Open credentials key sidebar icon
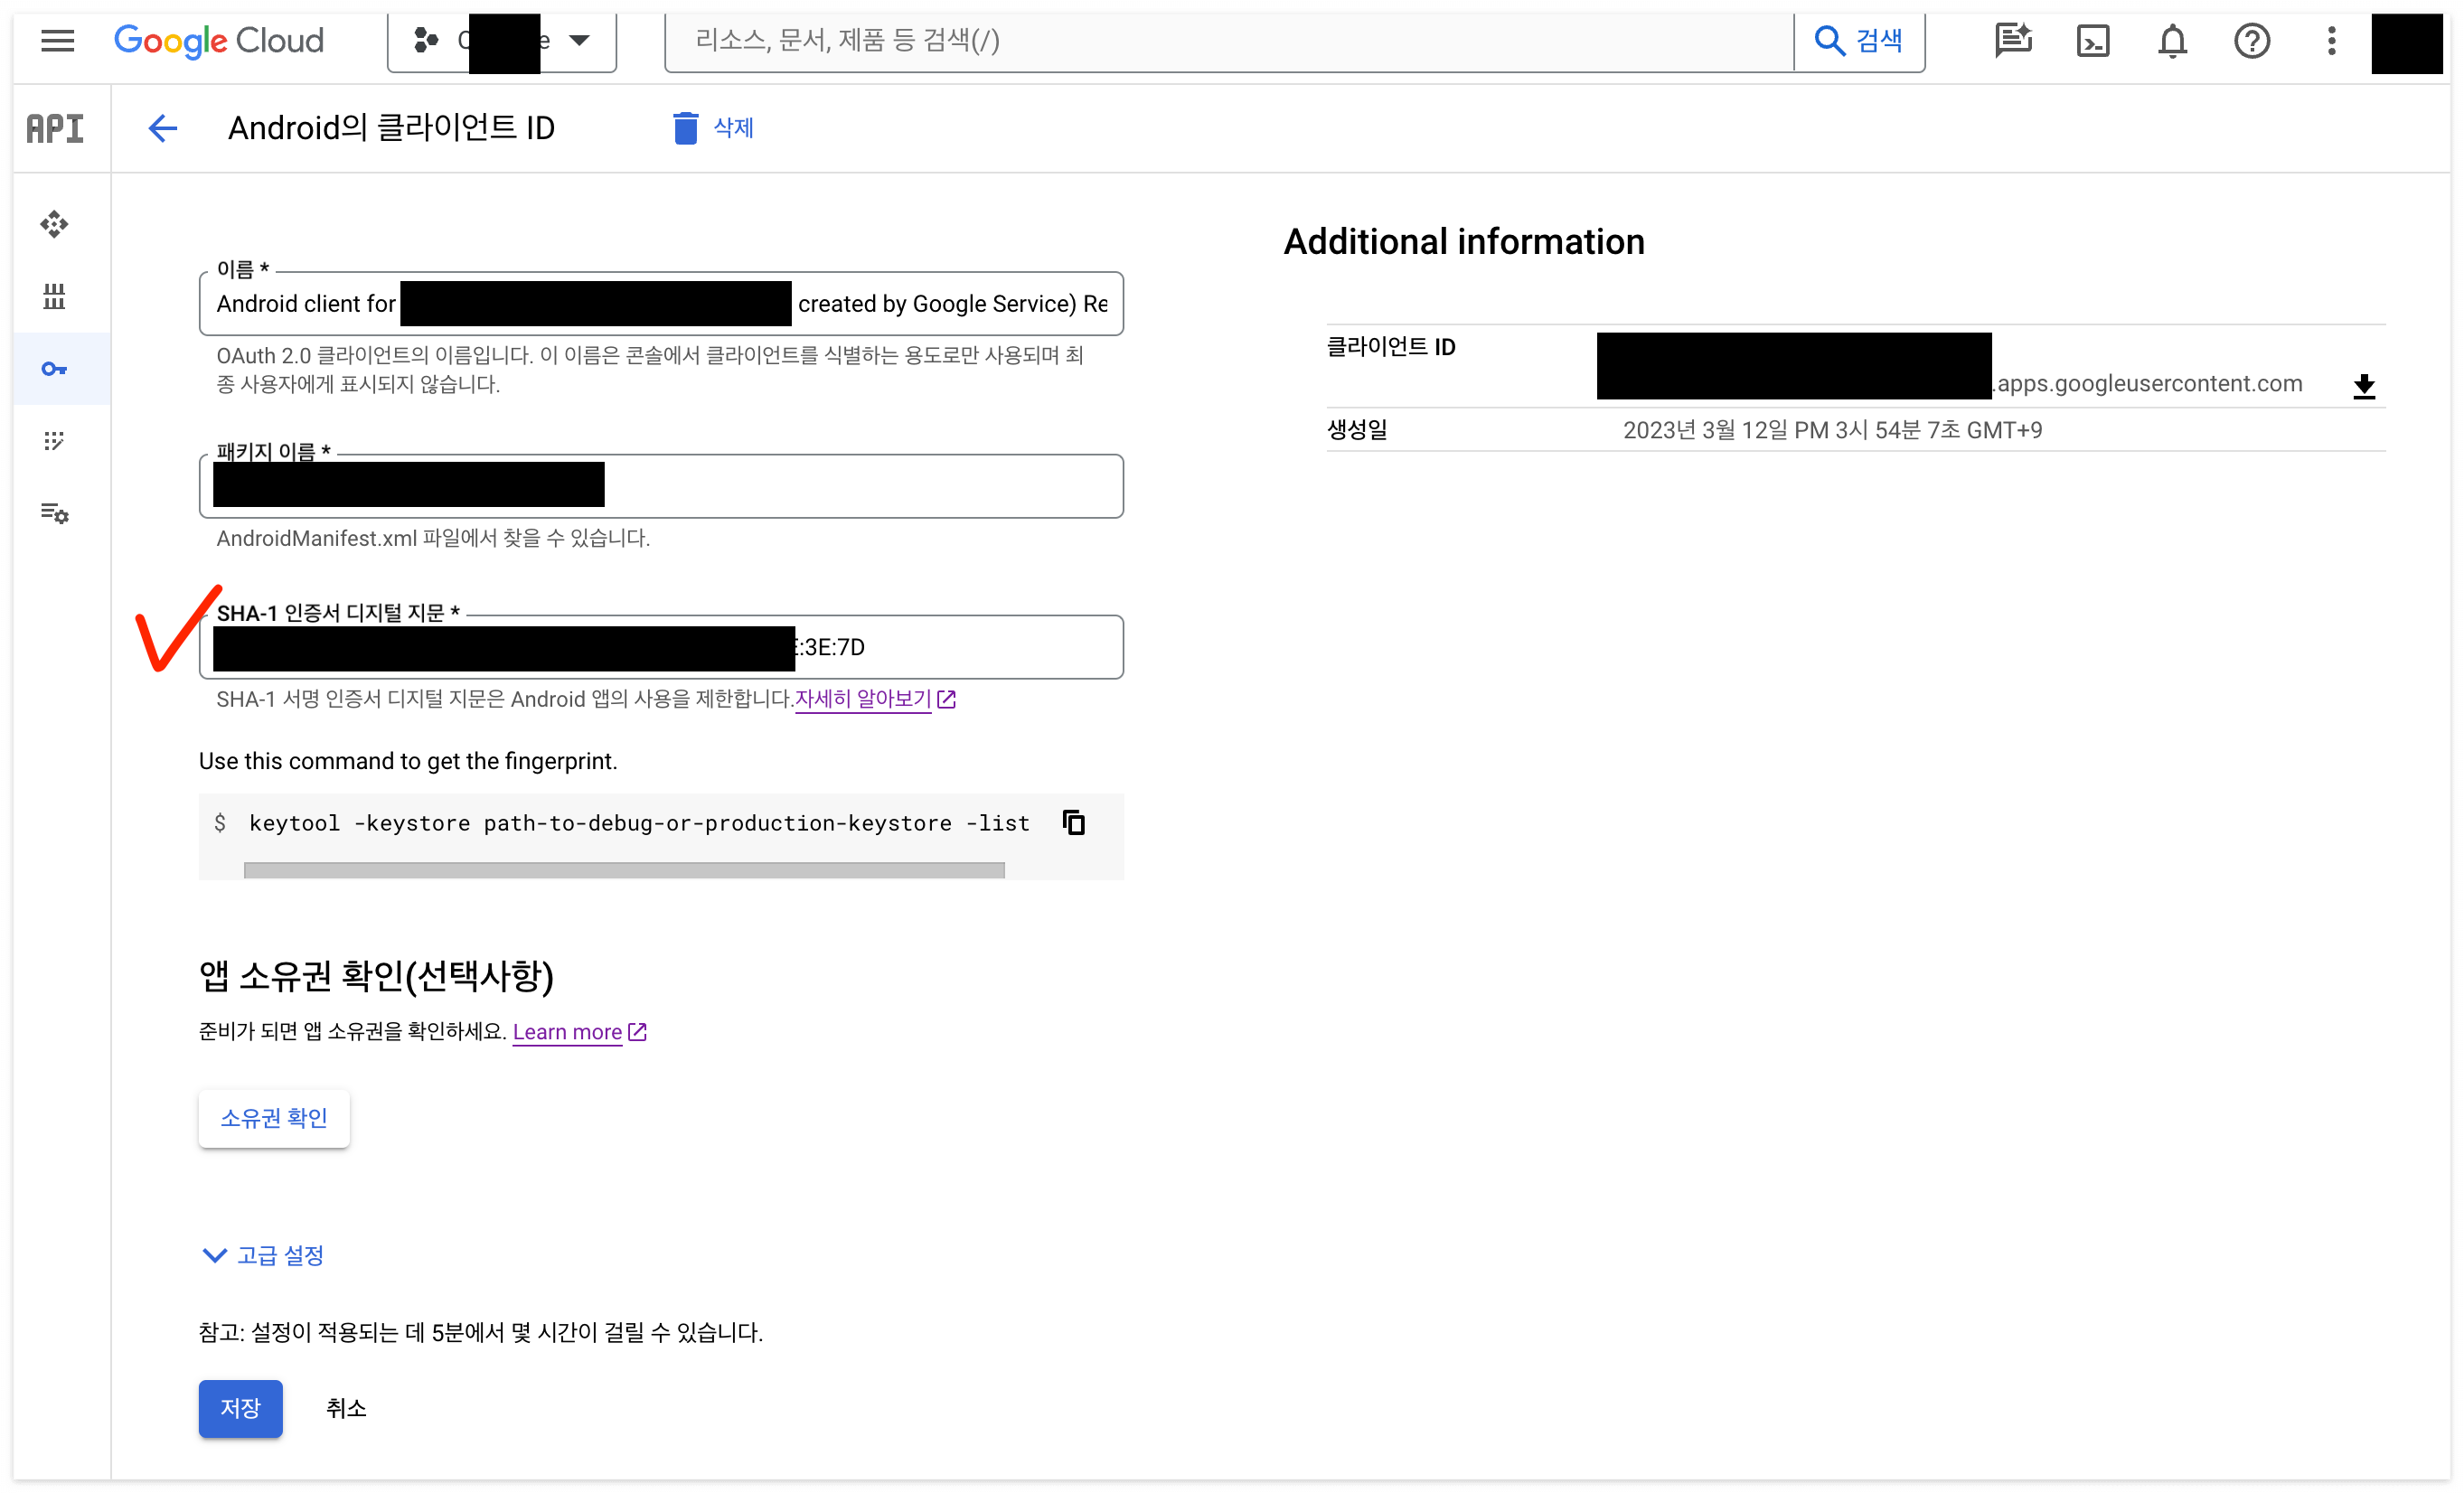 pyautogui.click(x=54, y=369)
